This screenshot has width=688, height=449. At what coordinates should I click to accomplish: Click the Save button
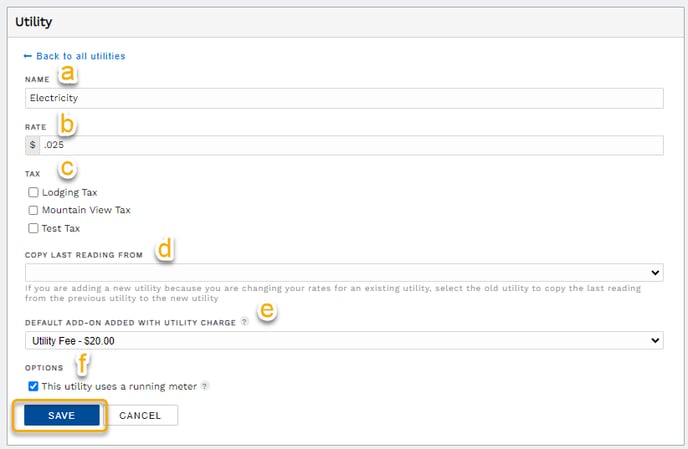[62, 415]
